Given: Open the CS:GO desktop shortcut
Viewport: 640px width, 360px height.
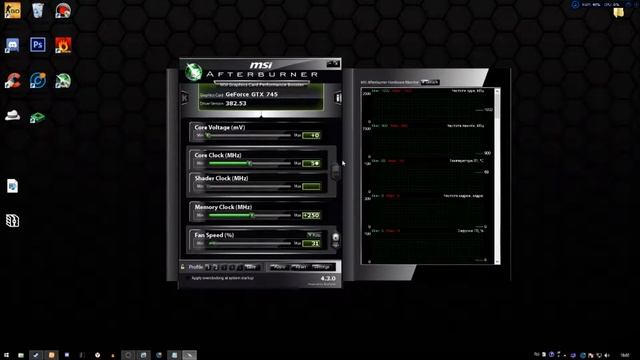Looking at the screenshot, I should (x=13, y=10).
